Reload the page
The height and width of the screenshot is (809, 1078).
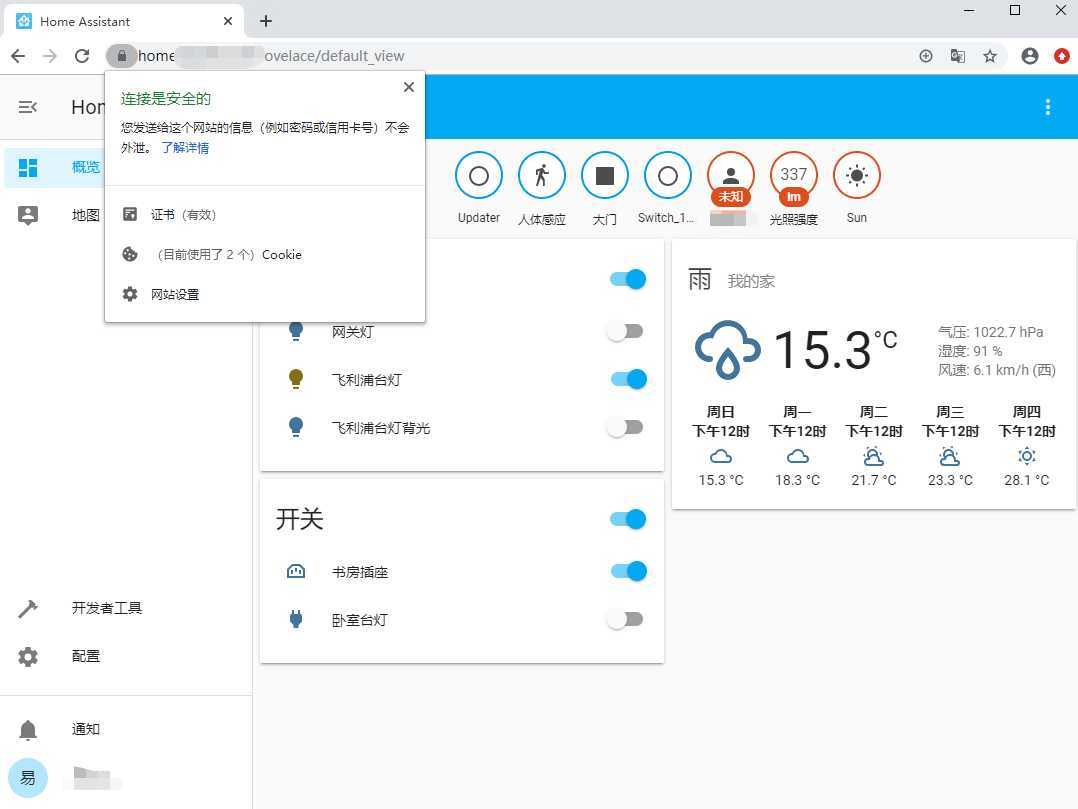coord(82,56)
